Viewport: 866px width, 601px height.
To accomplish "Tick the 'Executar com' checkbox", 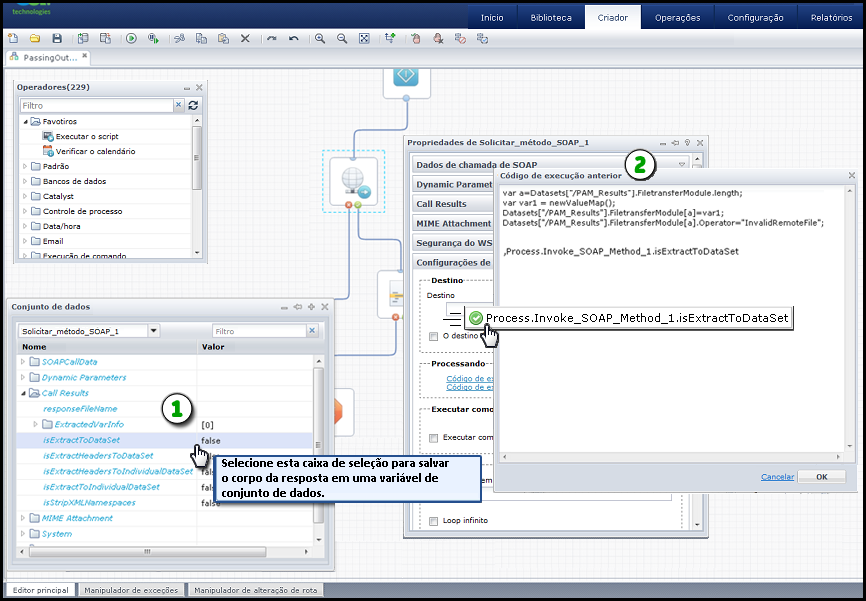I will click(x=433, y=437).
